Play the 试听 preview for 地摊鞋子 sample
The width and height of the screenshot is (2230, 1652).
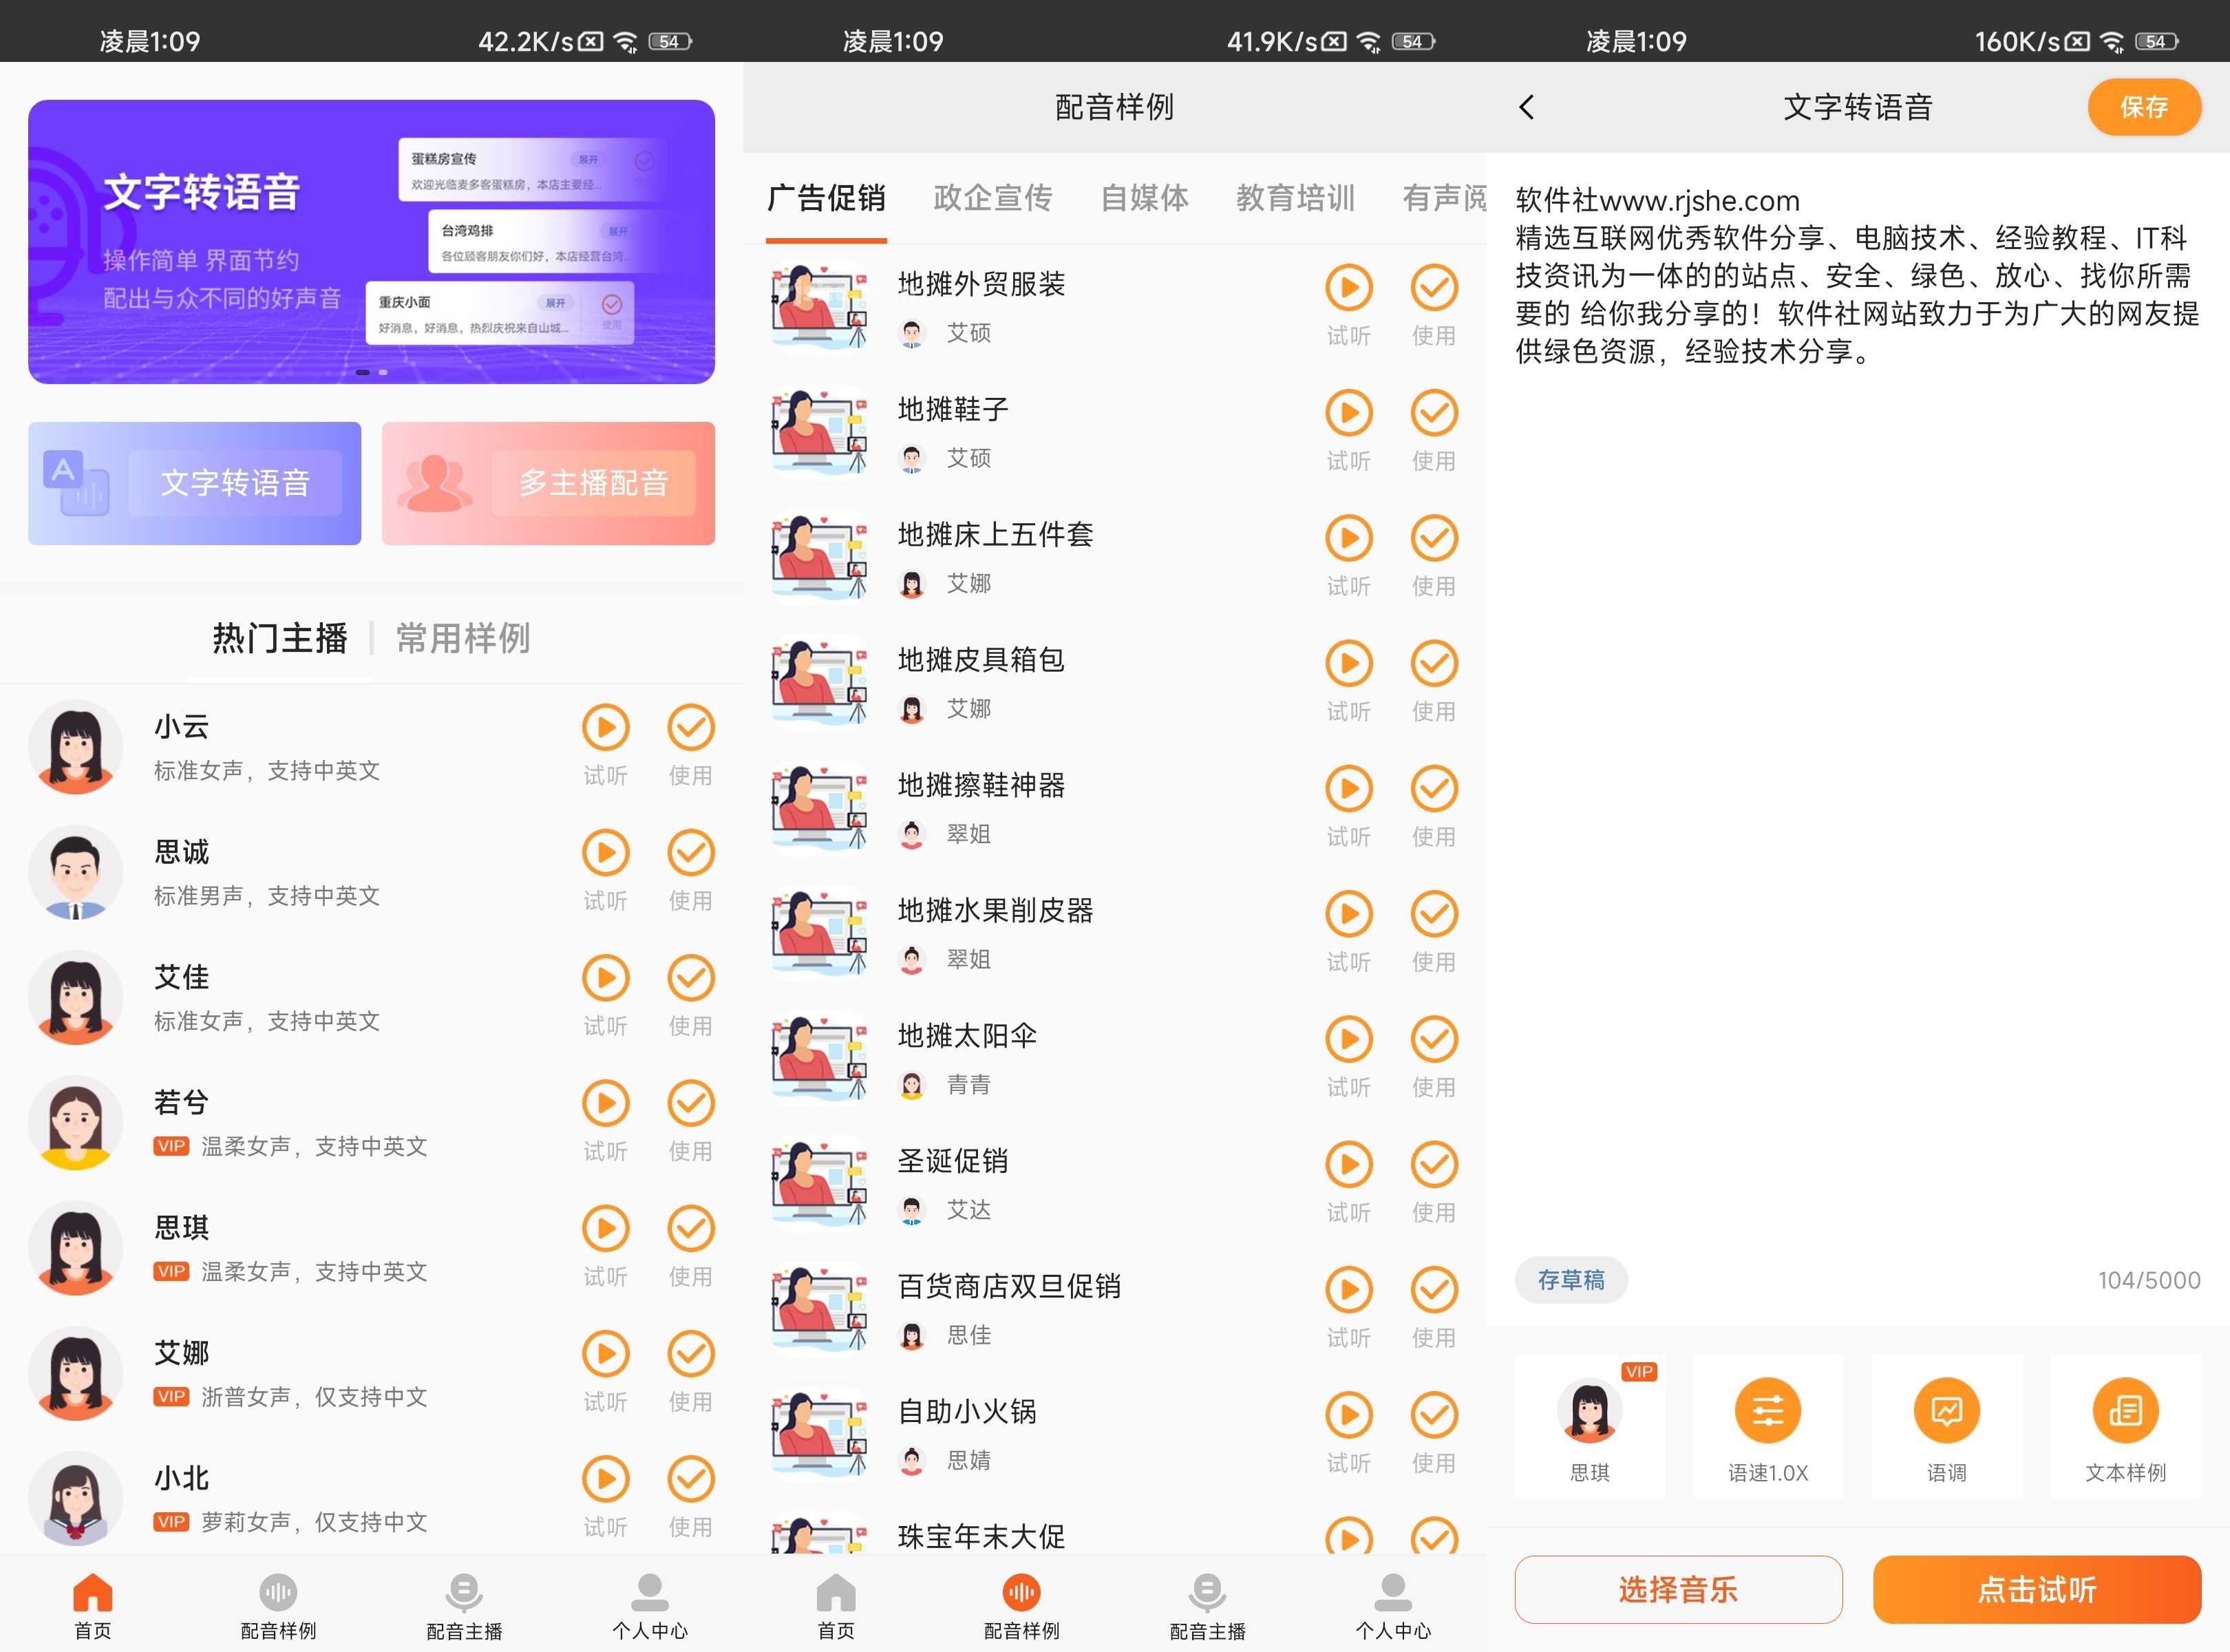pos(1349,413)
